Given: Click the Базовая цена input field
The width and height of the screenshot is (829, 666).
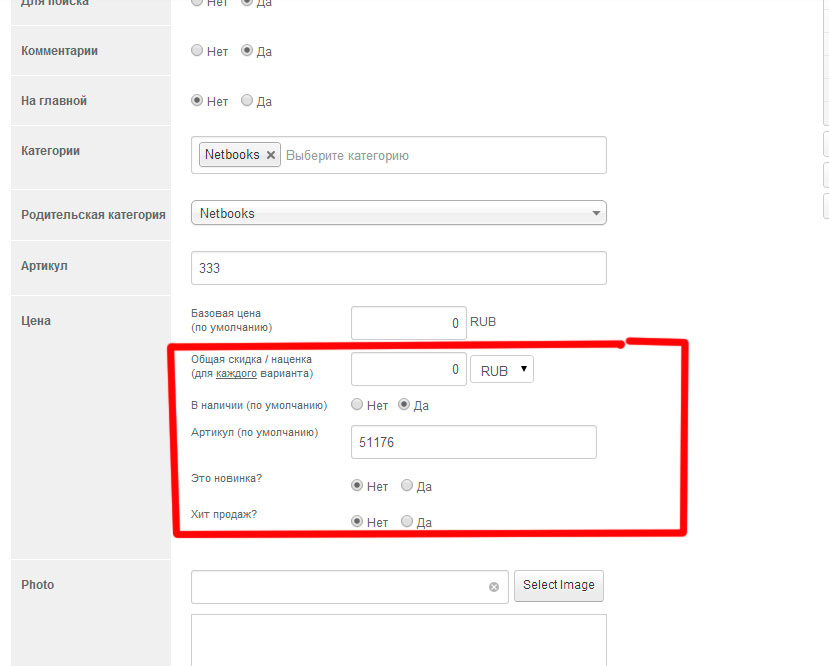Looking at the screenshot, I should [x=408, y=323].
